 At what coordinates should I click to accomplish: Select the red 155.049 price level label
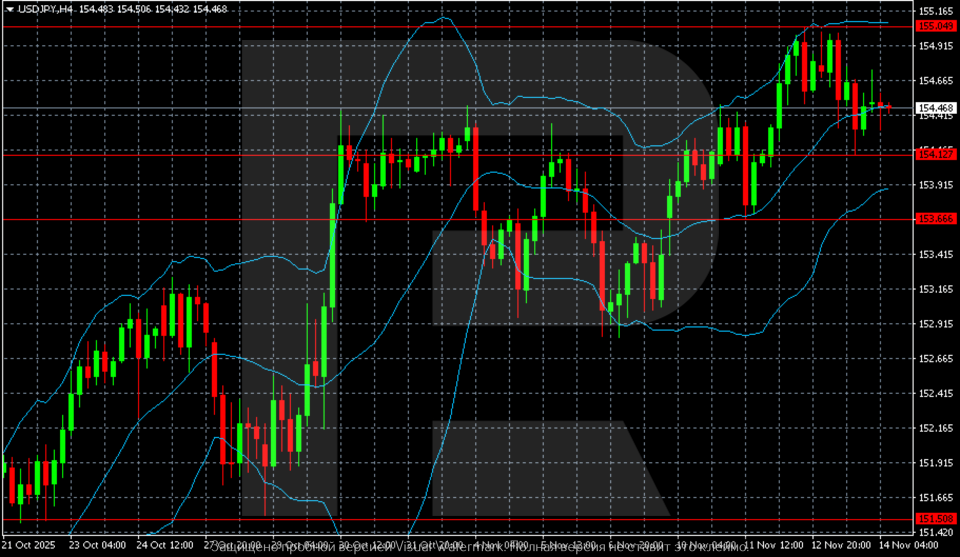point(933,25)
